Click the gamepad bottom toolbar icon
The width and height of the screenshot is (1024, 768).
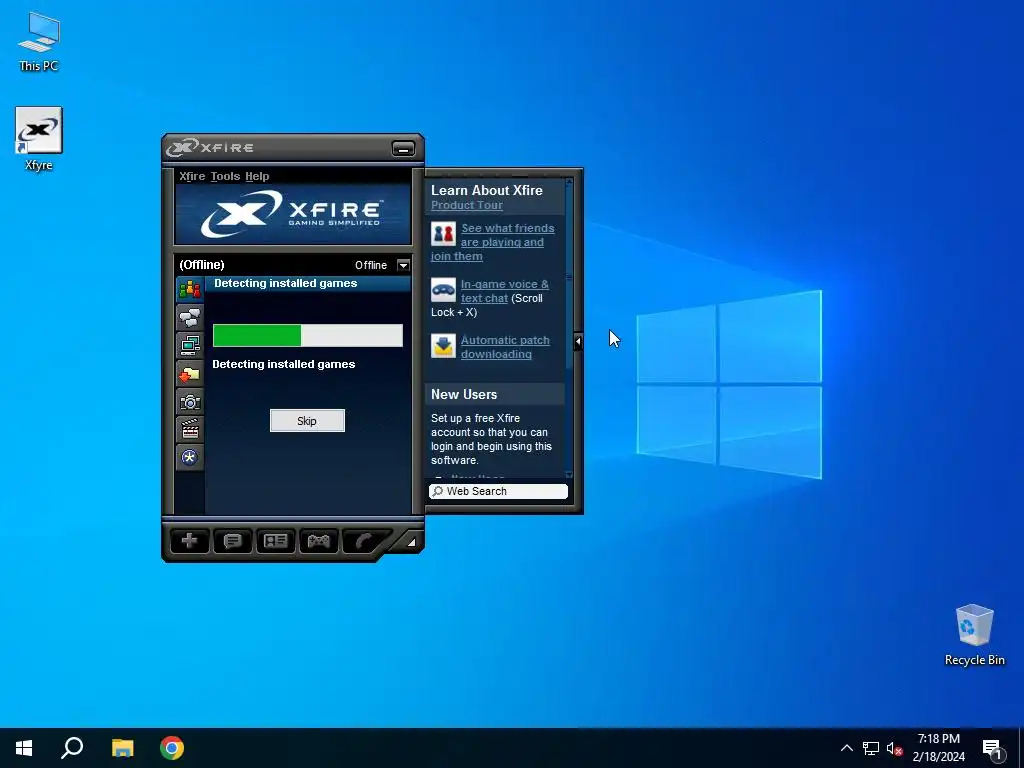coord(319,541)
